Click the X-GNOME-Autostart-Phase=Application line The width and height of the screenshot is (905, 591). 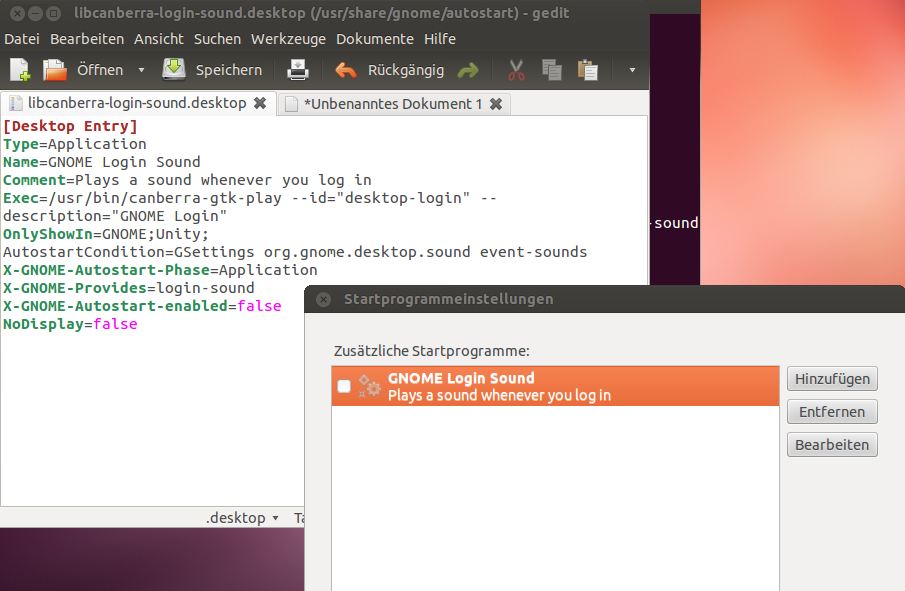160,270
